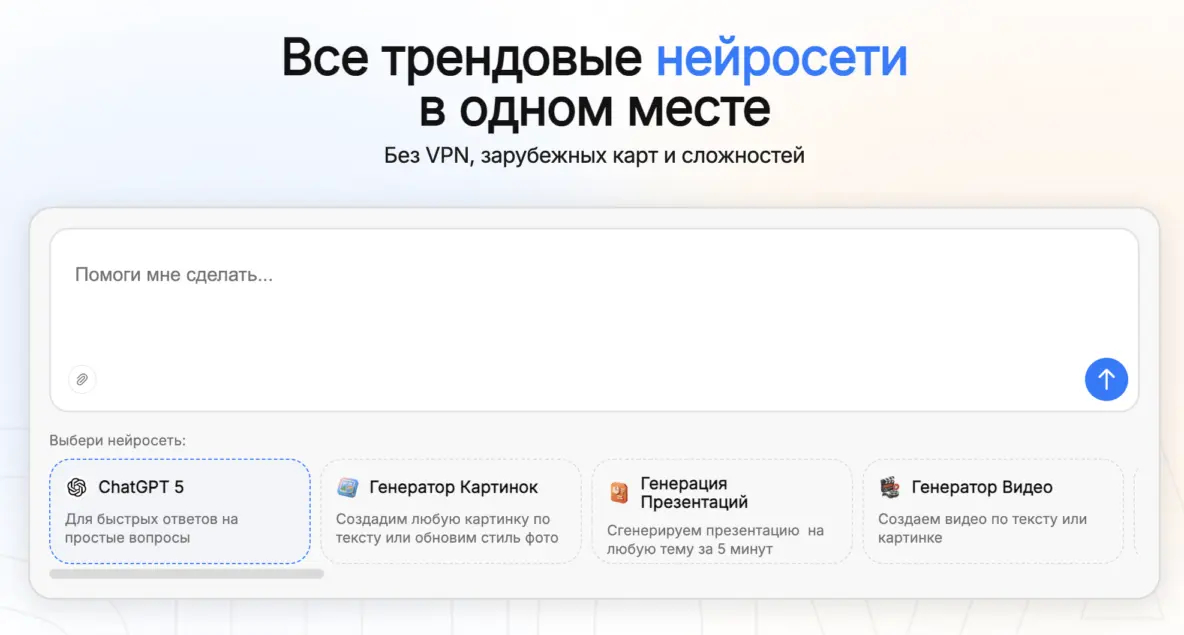Click the framed picture icon on Генератор Картинок
The height and width of the screenshot is (635, 1184).
point(349,487)
